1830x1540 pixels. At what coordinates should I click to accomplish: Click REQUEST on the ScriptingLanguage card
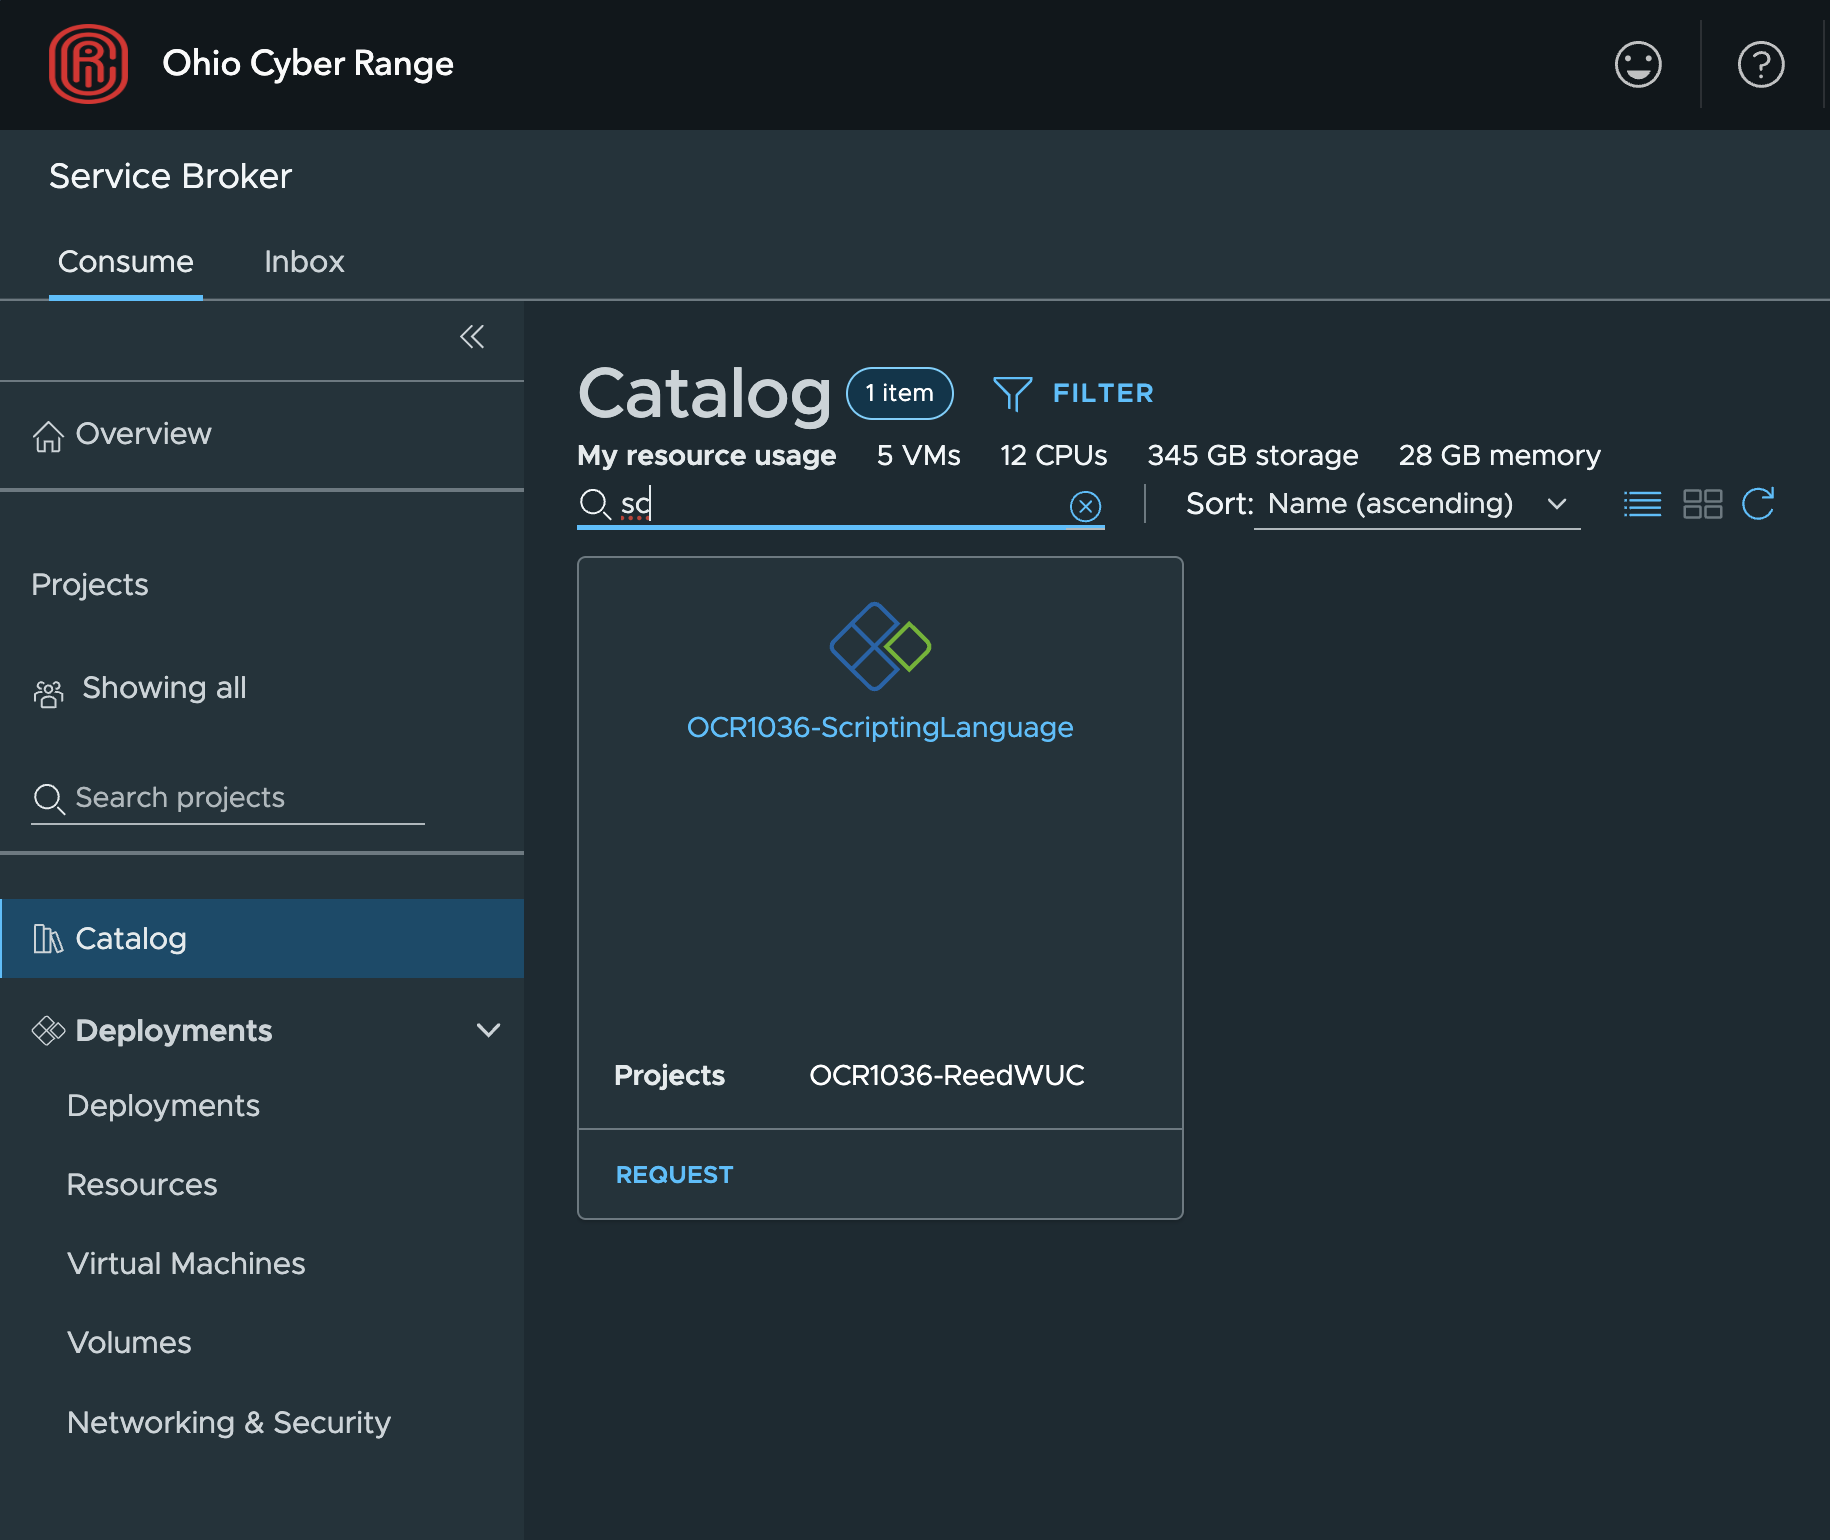[675, 1175]
